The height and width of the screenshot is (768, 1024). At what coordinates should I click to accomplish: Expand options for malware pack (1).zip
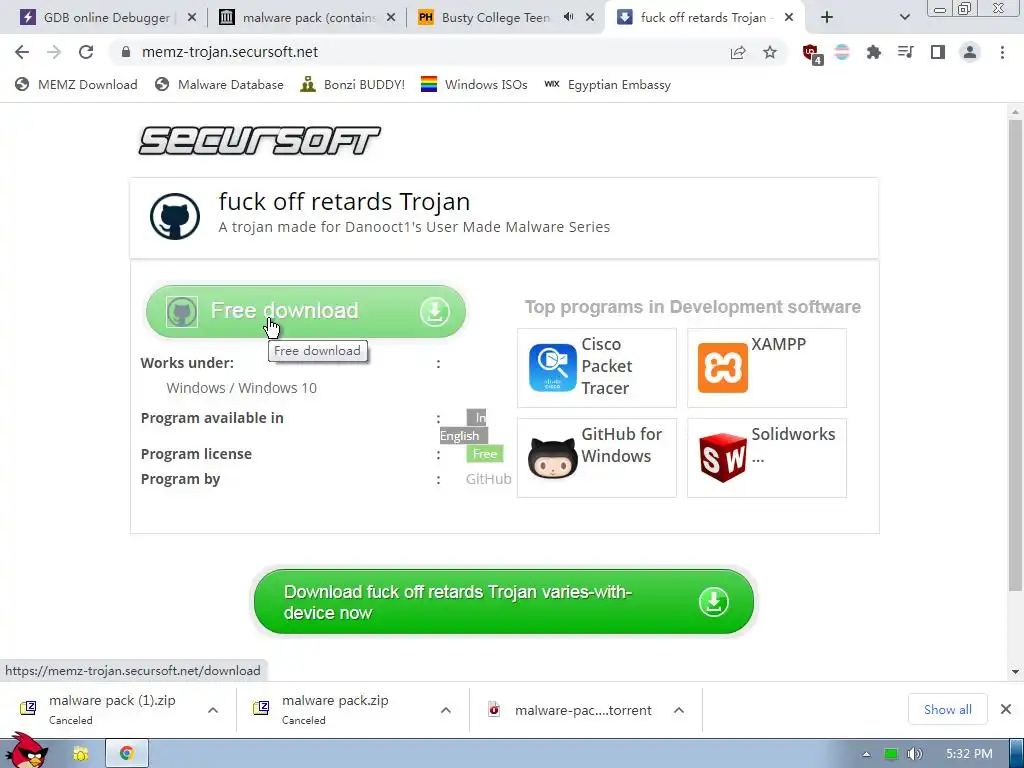click(213, 710)
